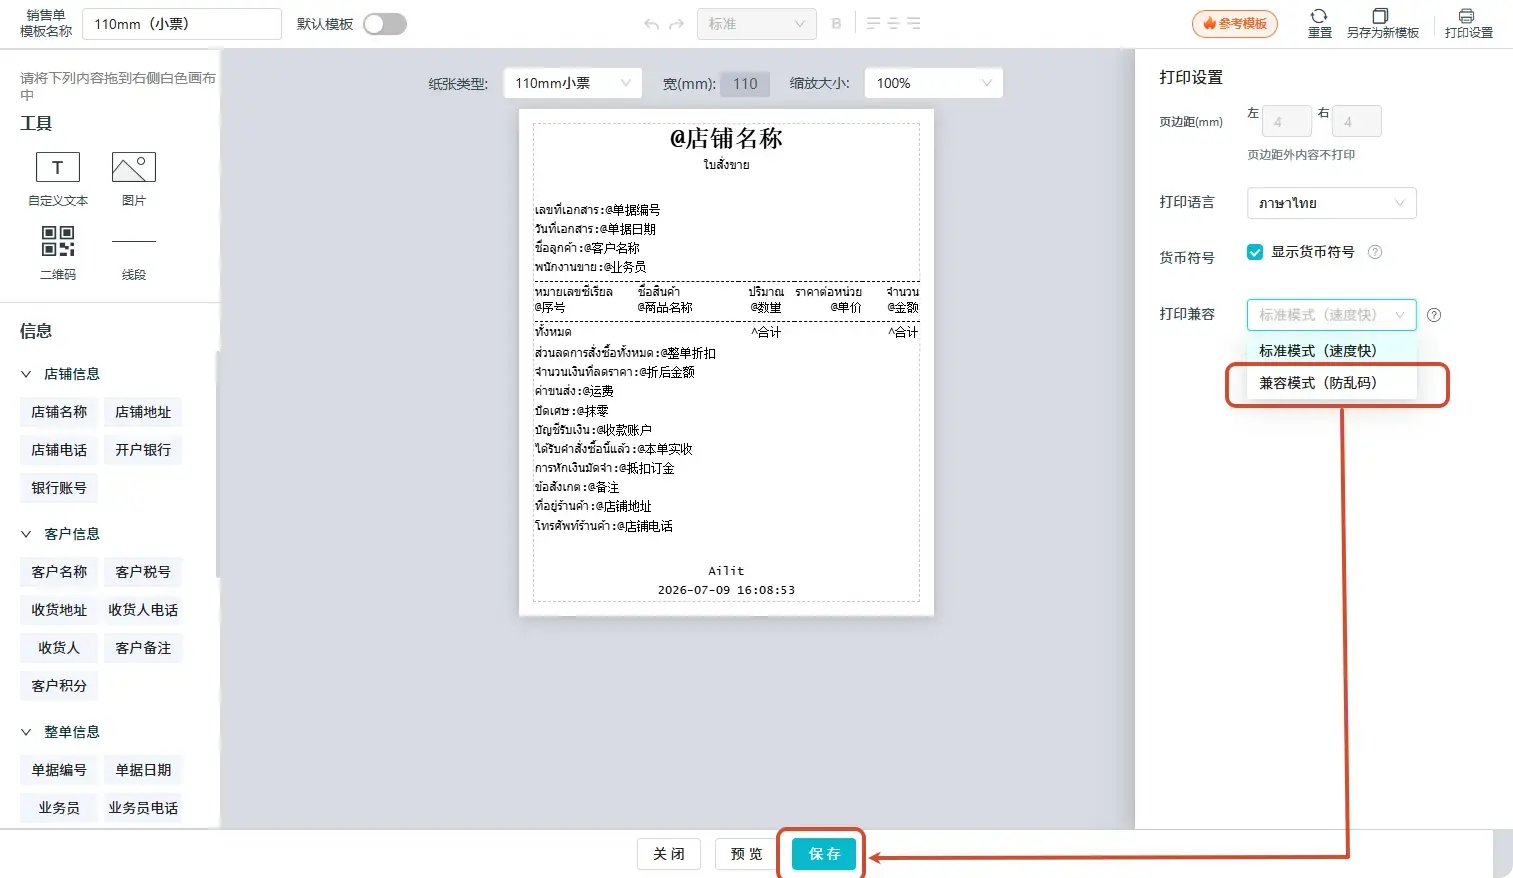The height and width of the screenshot is (878, 1513).
Task: Toggle bold formatting B icon
Action: click(837, 24)
